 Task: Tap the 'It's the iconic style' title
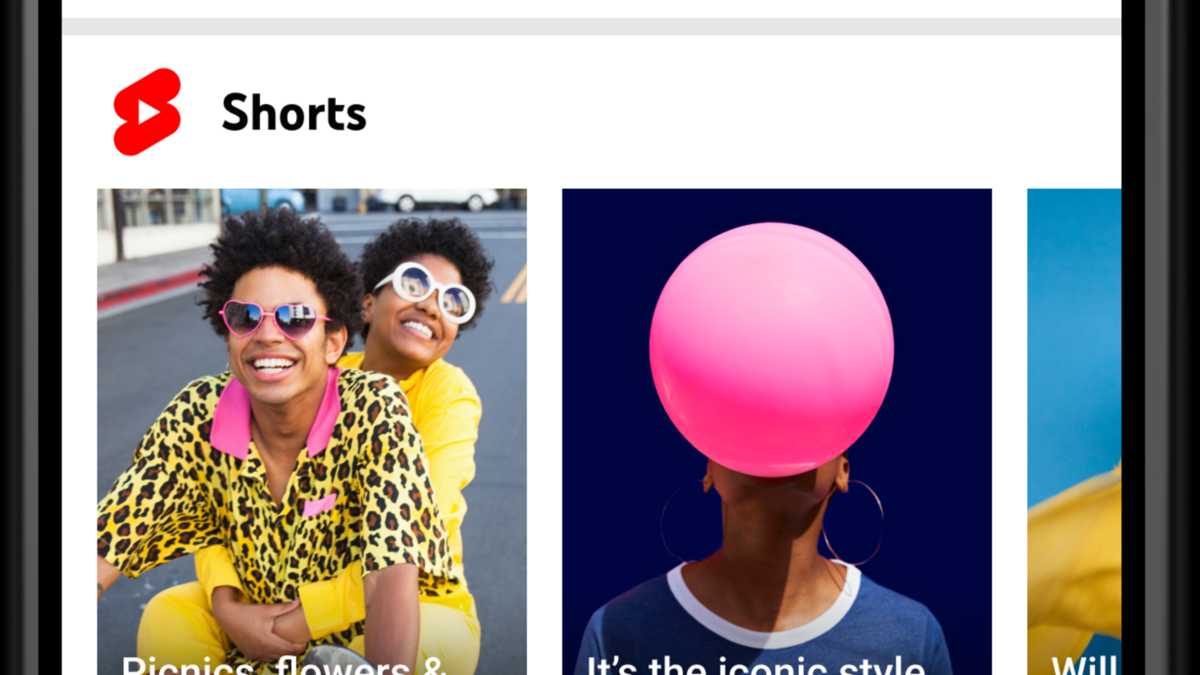(x=755, y=665)
